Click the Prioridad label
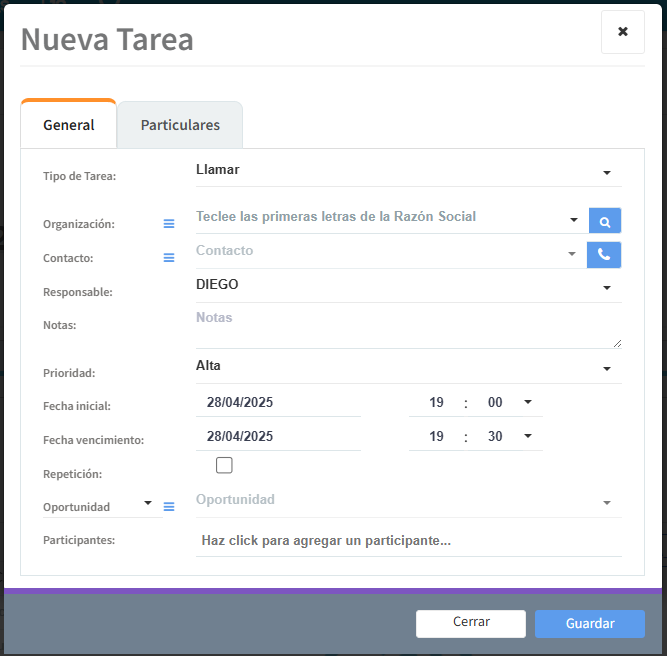Image resolution: width=667 pixels, height=656 pixels. coord(69,373)
